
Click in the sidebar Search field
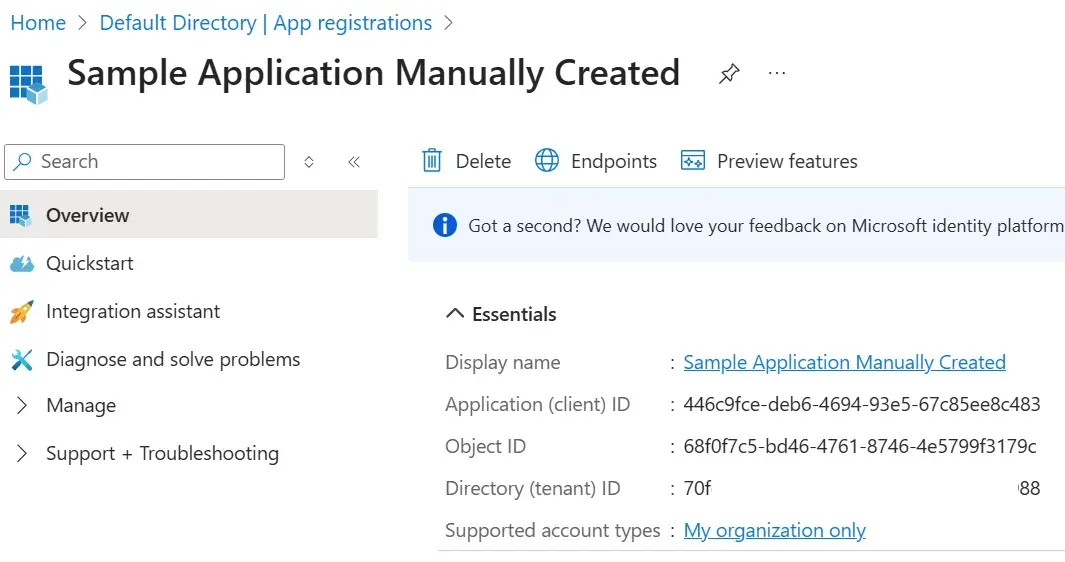tap(150, 162)
